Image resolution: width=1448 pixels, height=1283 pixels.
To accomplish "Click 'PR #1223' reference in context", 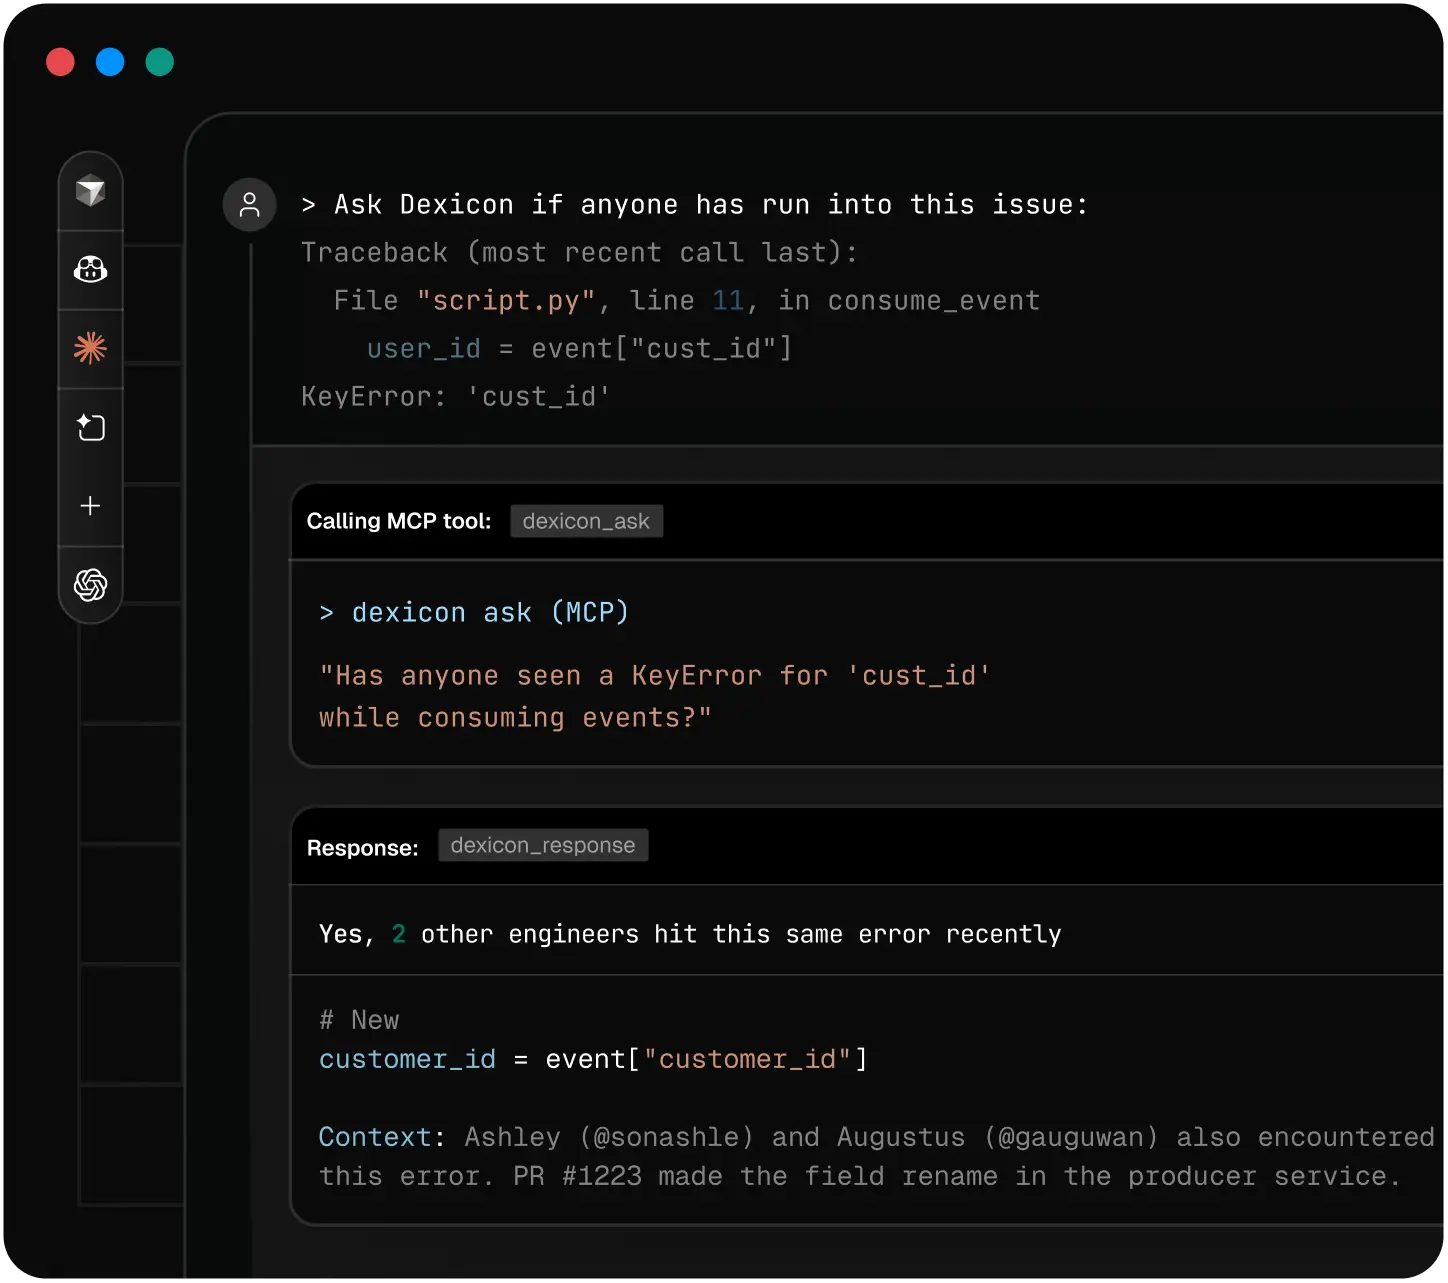I will pos(577,1176).
